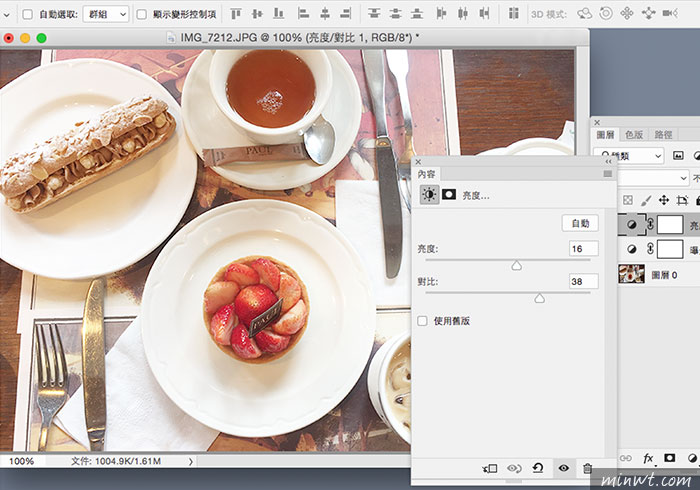Click the brightness/contrast adjustment icon in Properties

(x=429, y=194)
